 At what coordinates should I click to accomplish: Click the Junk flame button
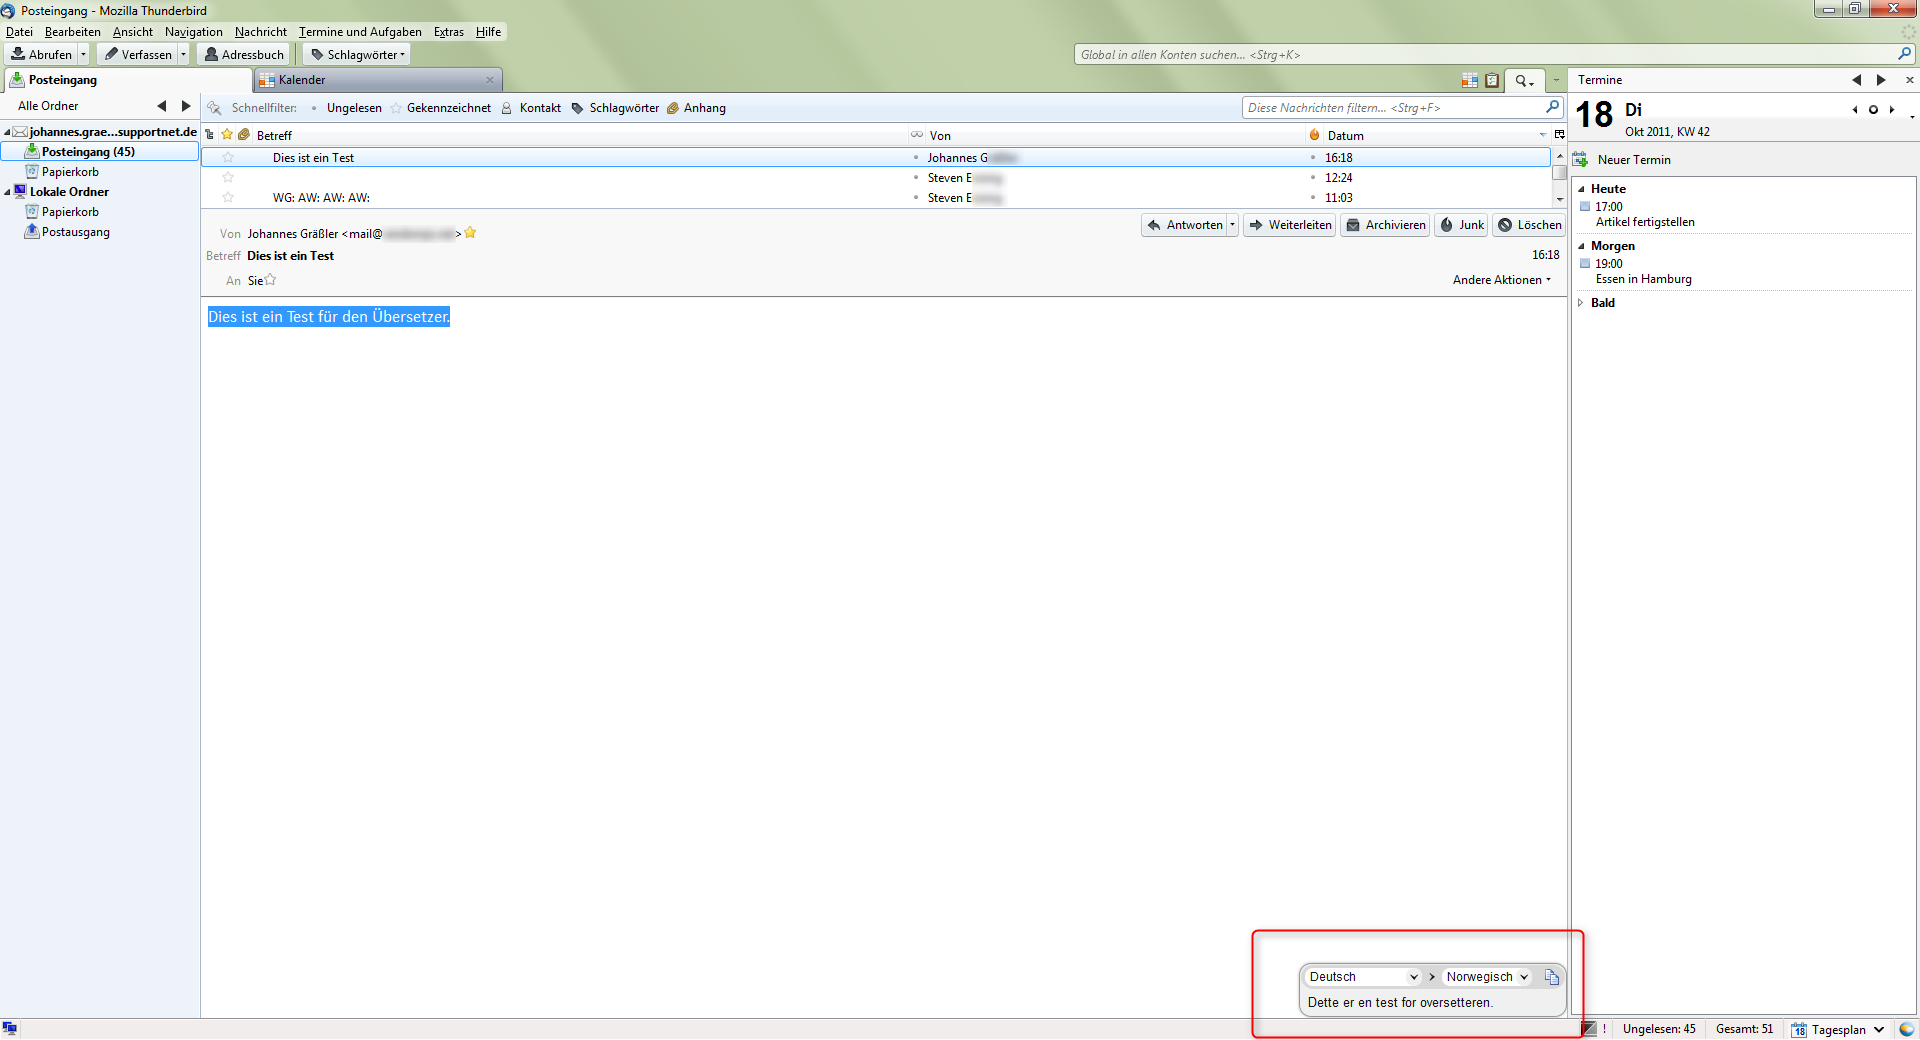tap(1461, 225)
